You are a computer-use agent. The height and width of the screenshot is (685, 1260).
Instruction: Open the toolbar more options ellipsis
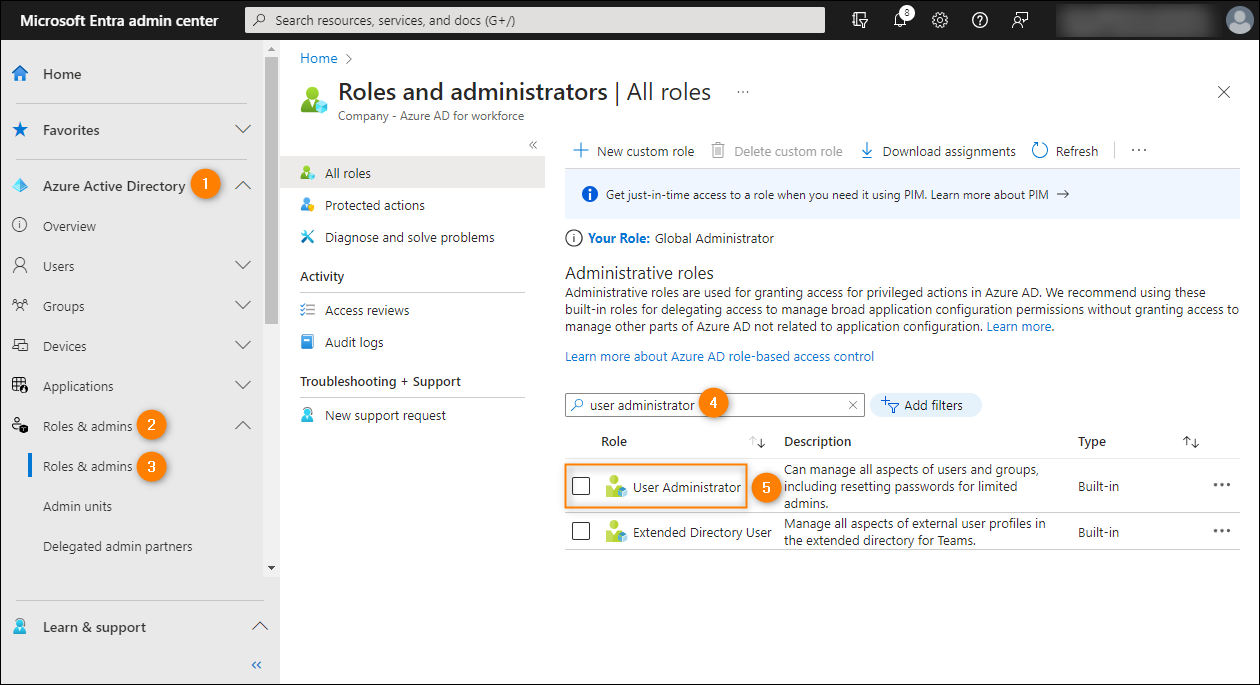[1138, 151]
